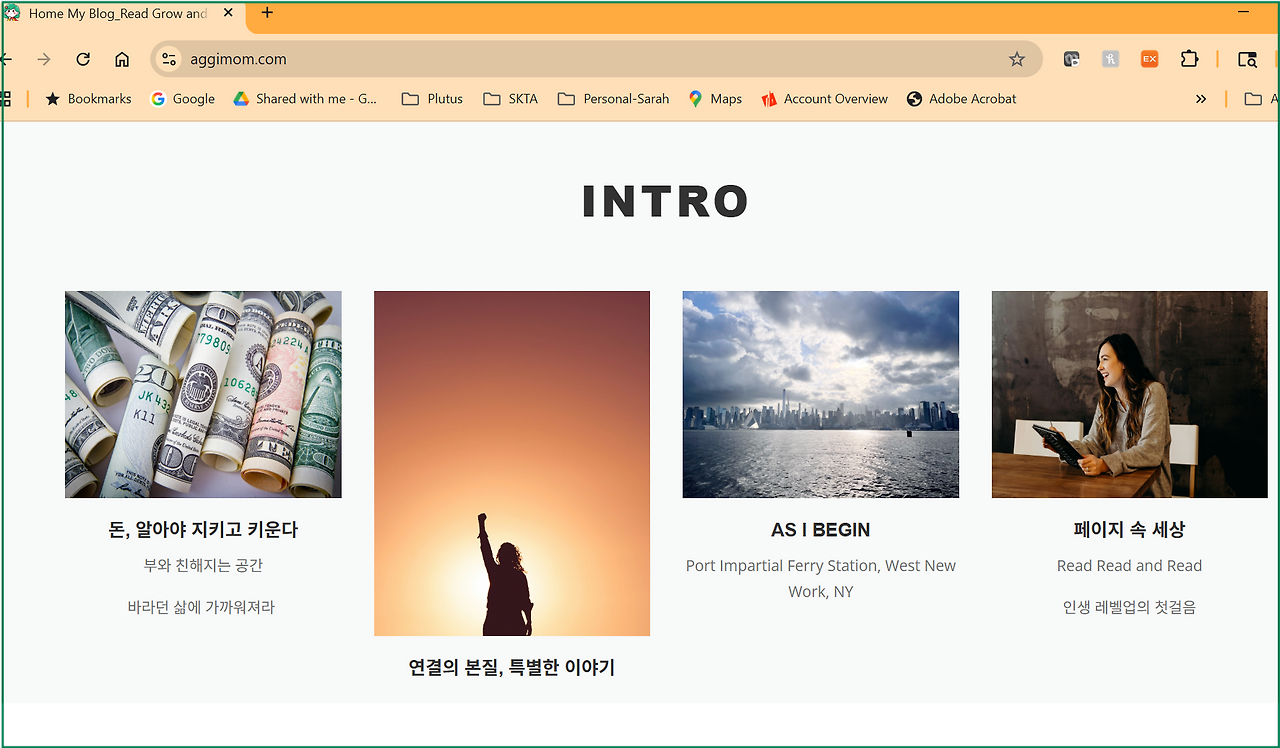This screenshot has width=1280, height=748.
Task: Go back to the previous page
Action: point(6,59)
